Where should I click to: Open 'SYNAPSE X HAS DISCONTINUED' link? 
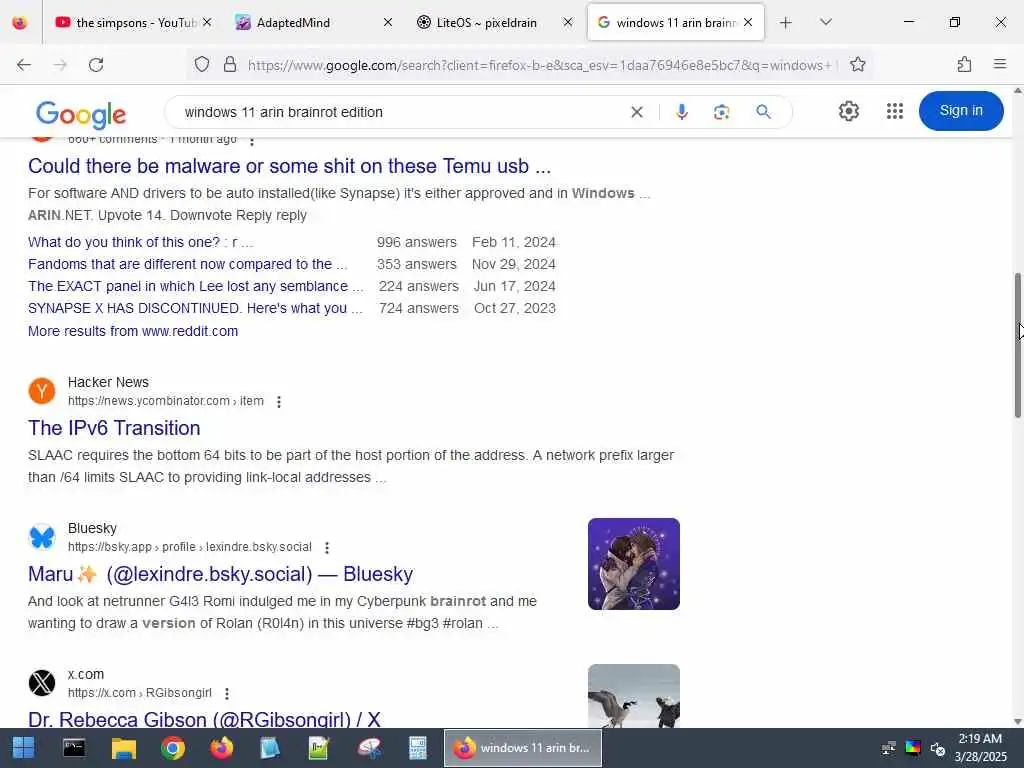click(195, 308)
